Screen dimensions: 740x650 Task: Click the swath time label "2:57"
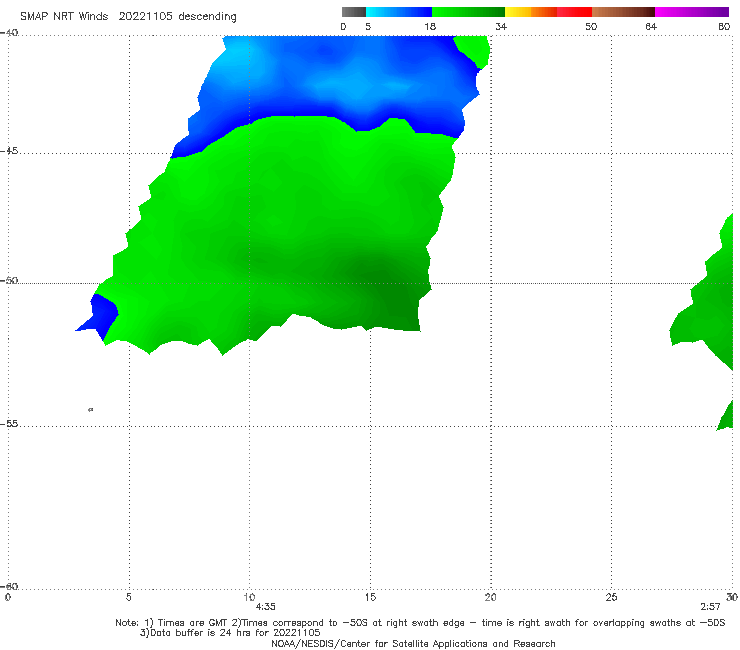(x=710, y=607)
